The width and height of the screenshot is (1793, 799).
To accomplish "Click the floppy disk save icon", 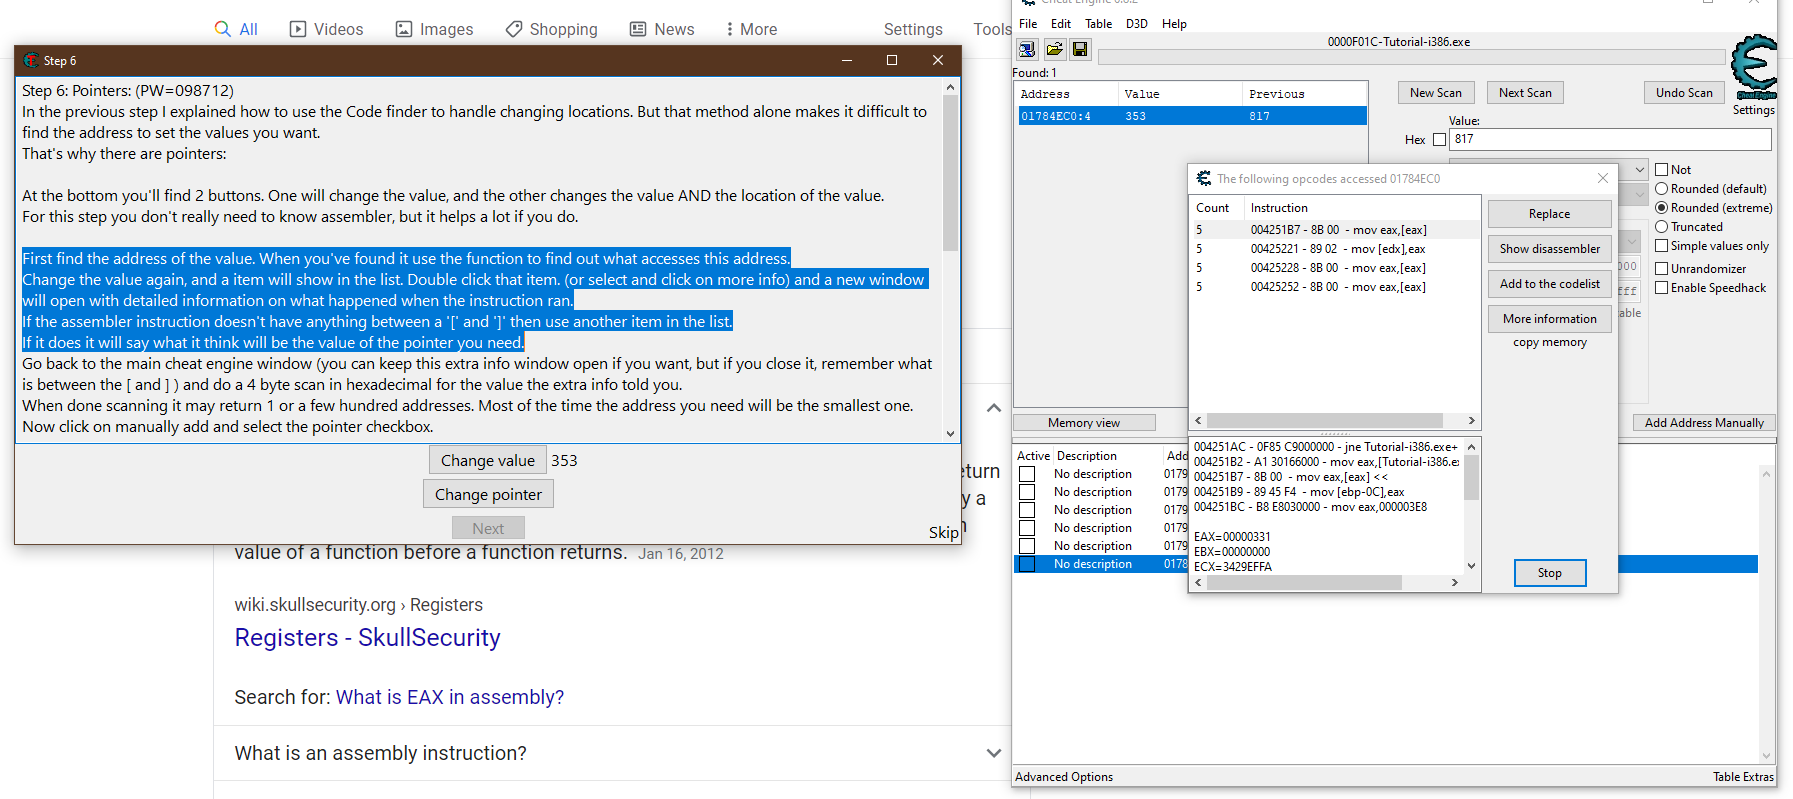I will (x=1080, y=49).
